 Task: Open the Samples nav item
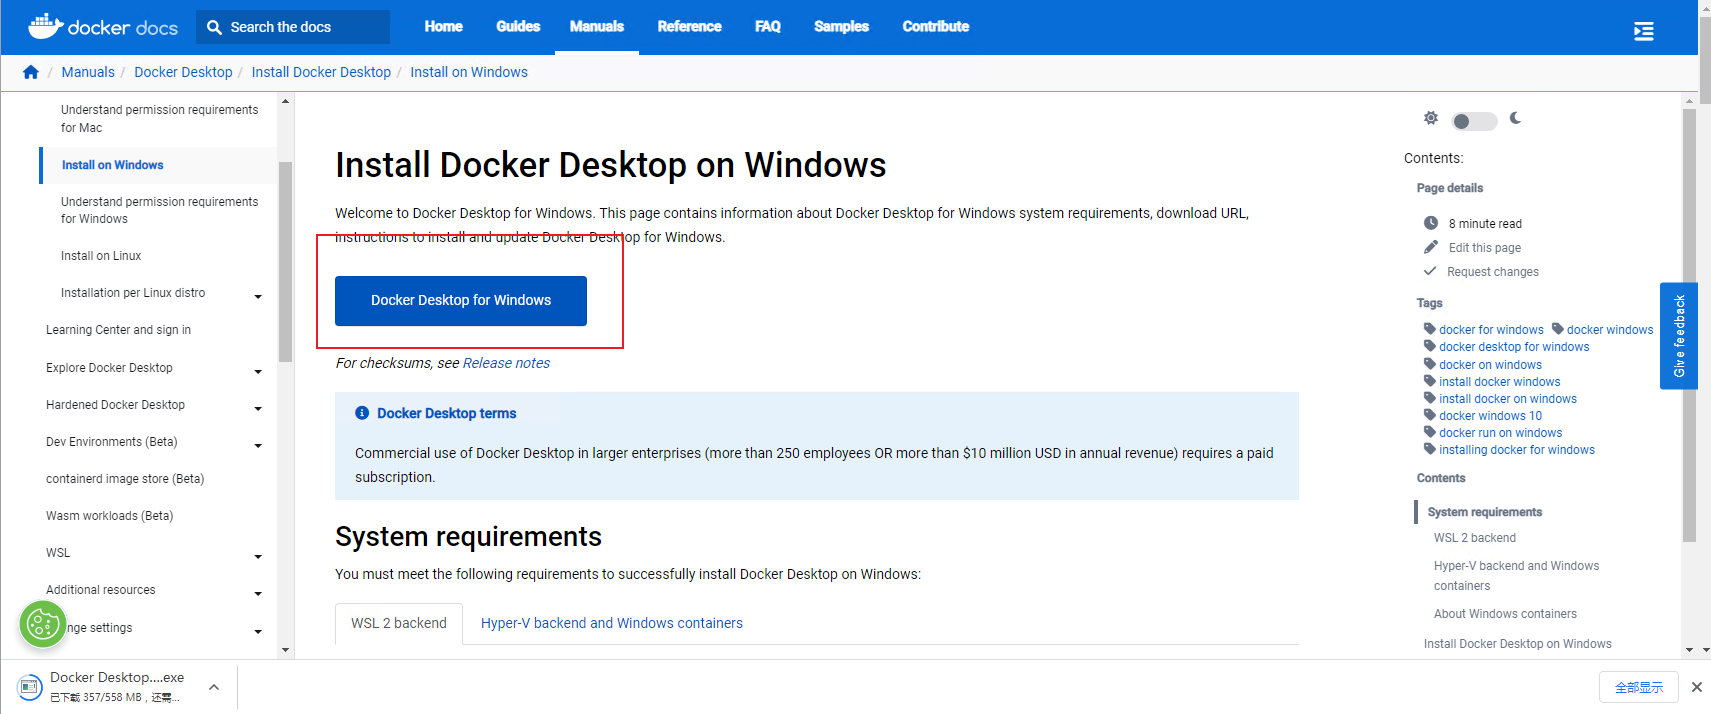tap(841, 27)
